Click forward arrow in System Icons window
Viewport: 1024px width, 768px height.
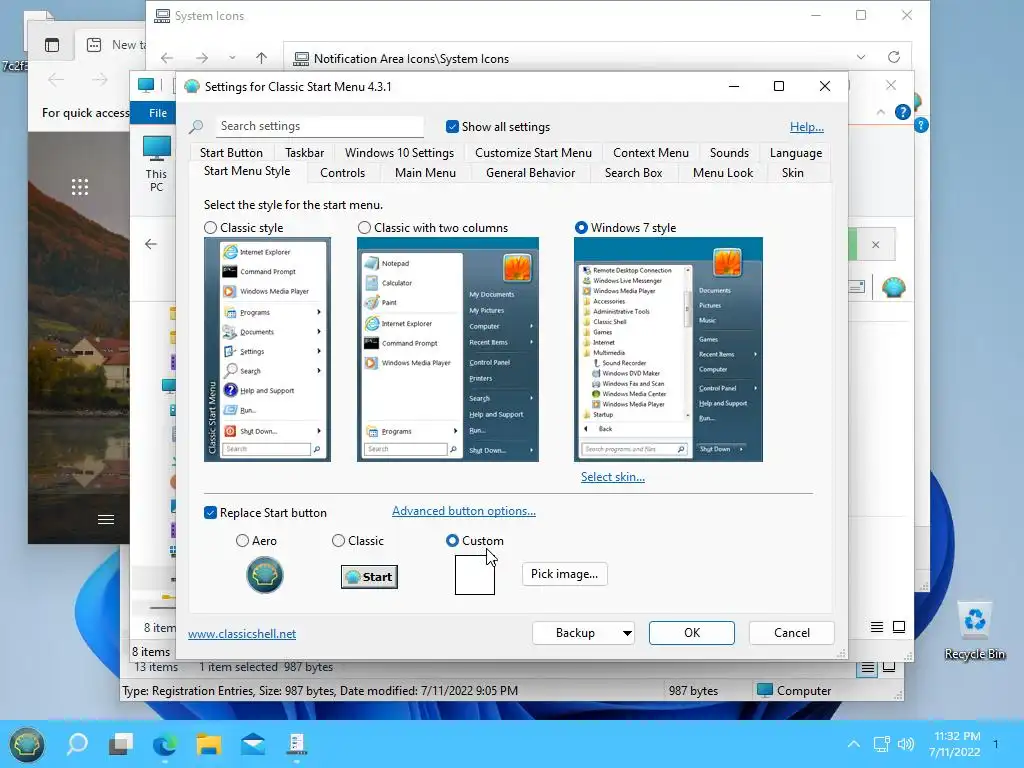point(202,58)
